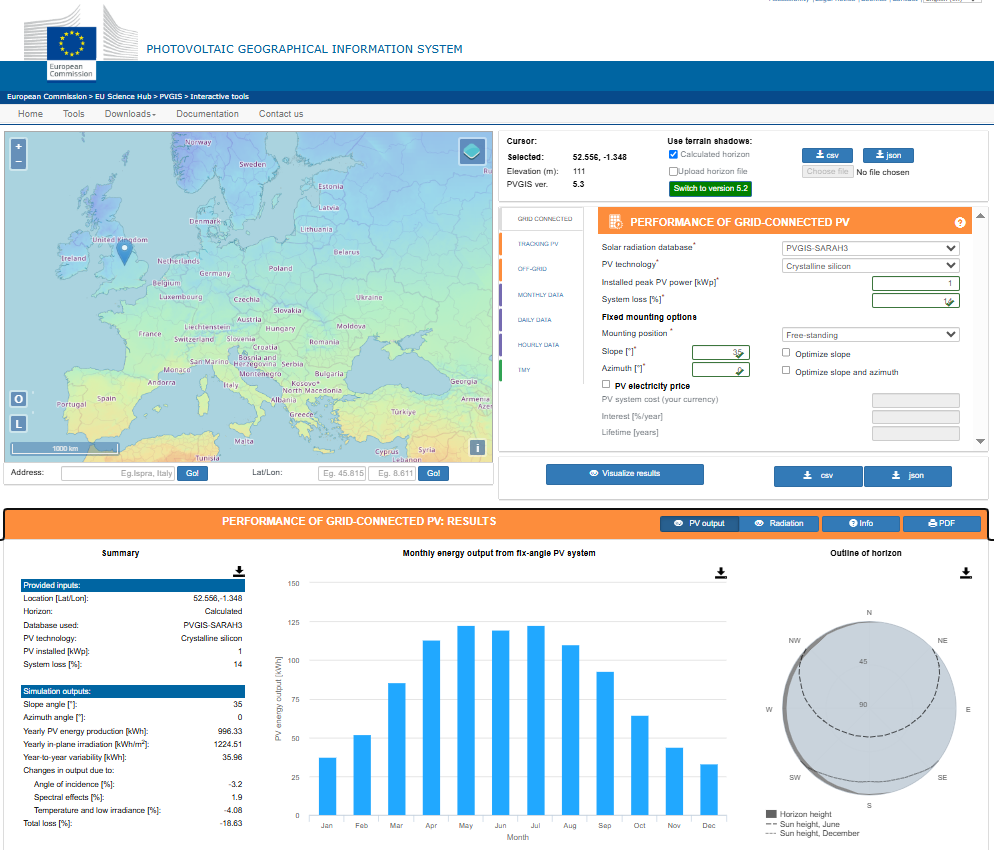This screenshot has height=850, width=994.
Task: Click the map layers switcher icon
Action: coord(472,152)
